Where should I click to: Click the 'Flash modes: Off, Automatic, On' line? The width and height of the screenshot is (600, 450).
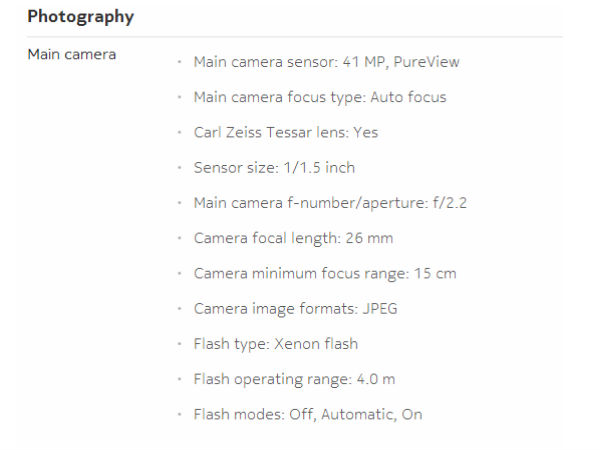[x=308, y=414]
